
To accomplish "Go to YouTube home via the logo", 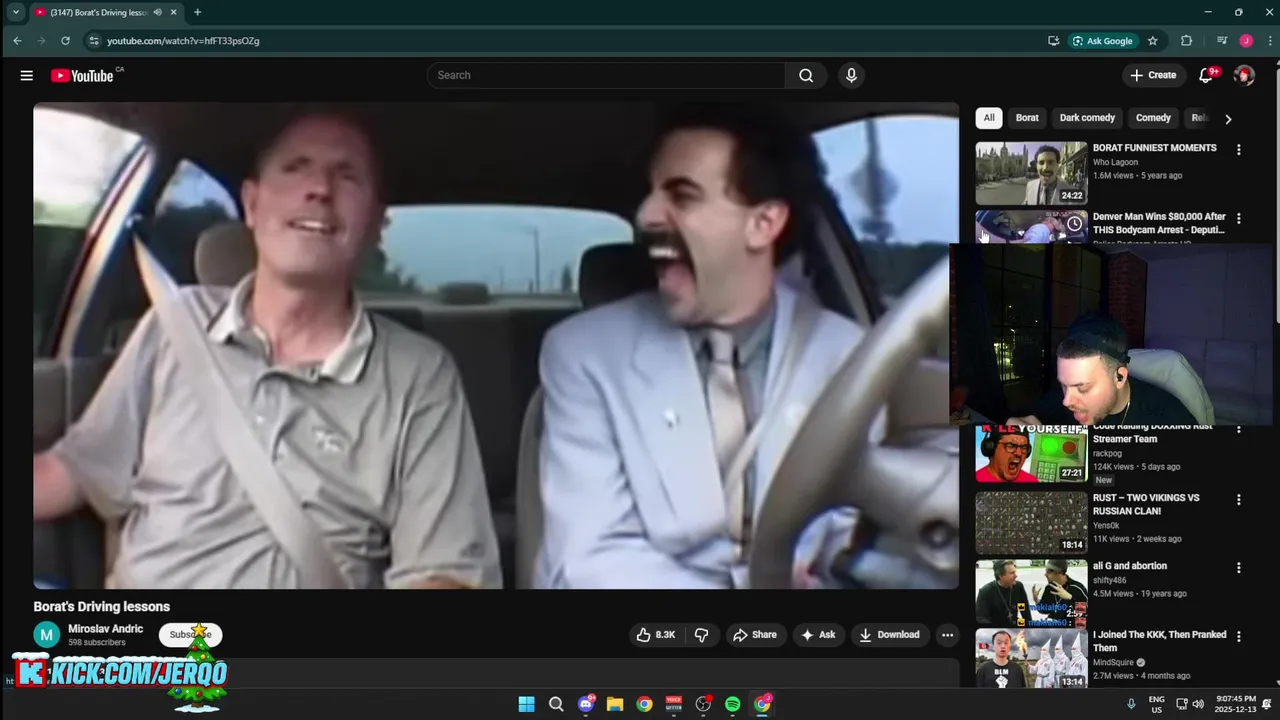I will coord(82,76).
